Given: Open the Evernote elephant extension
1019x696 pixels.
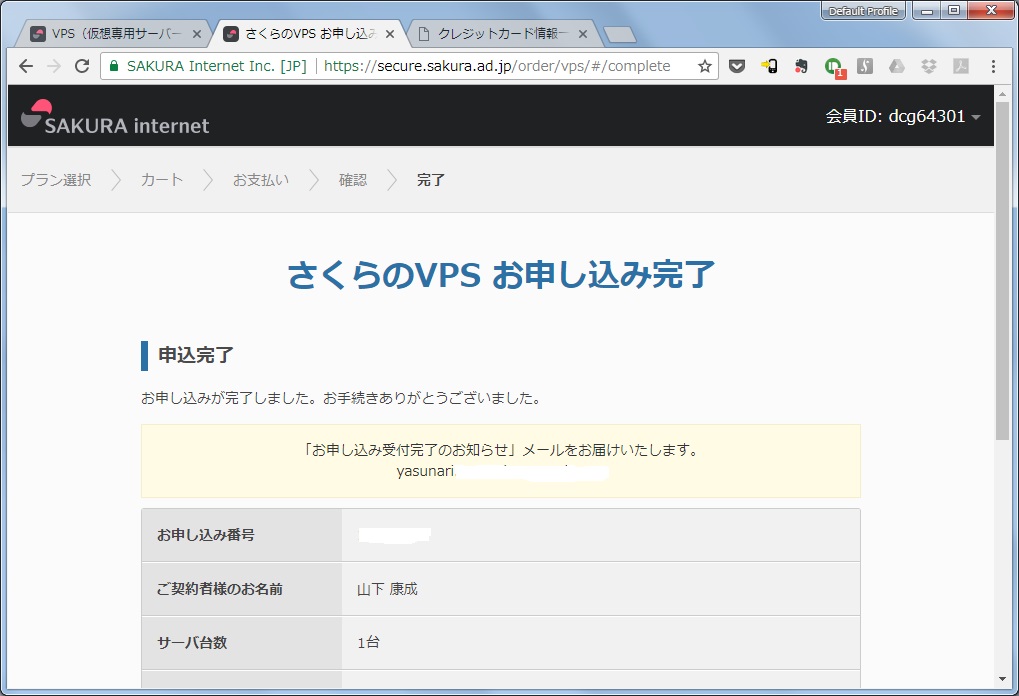Looking at the screenshot, I should (x=801, y=66).
